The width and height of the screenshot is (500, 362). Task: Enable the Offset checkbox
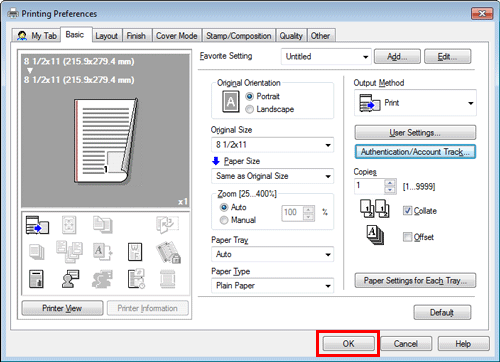pyautogui.click(x=407, y=237)
